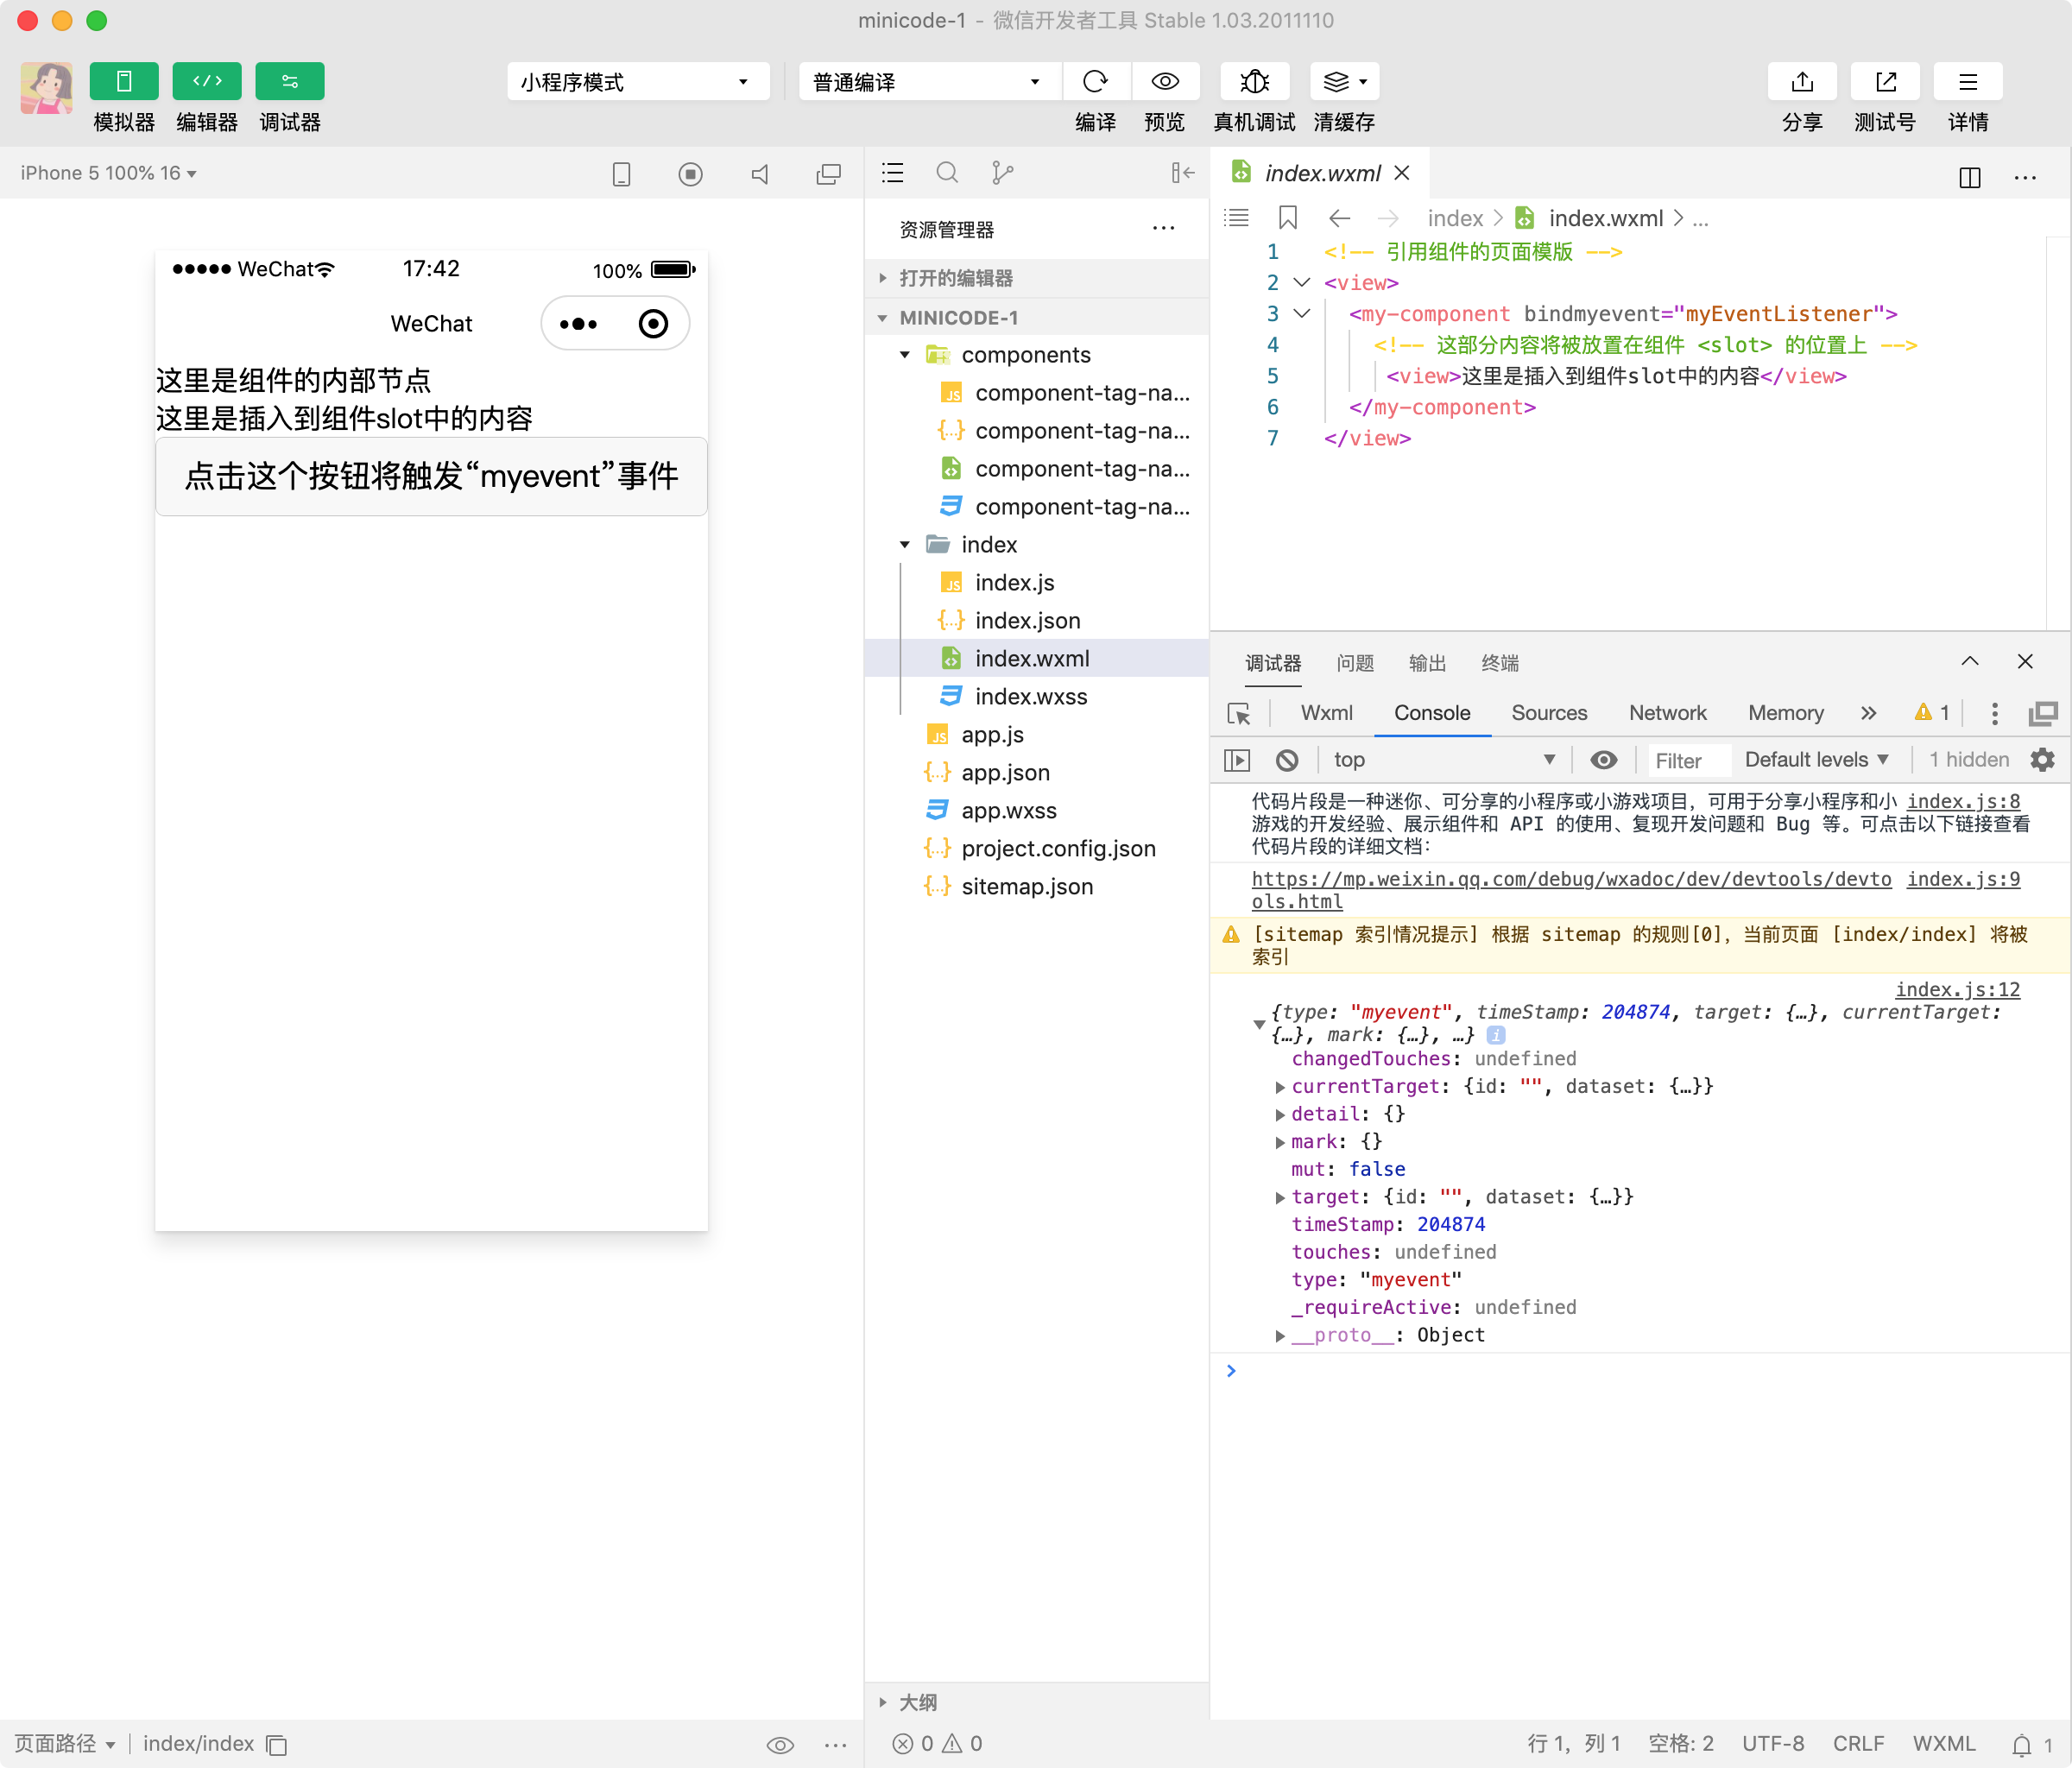The image size is (2072, 1768).
Task: Click the console Filter input field
Action: tap(1689, 760)
